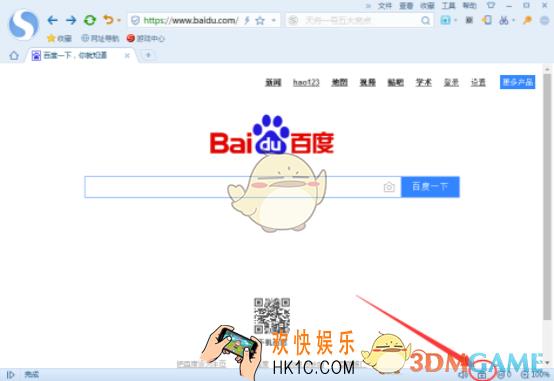Image resolution: width=554 pixels, height=381 pixels.
Task: Click the home icon beside tabs
Action: [x=14, y=55]
